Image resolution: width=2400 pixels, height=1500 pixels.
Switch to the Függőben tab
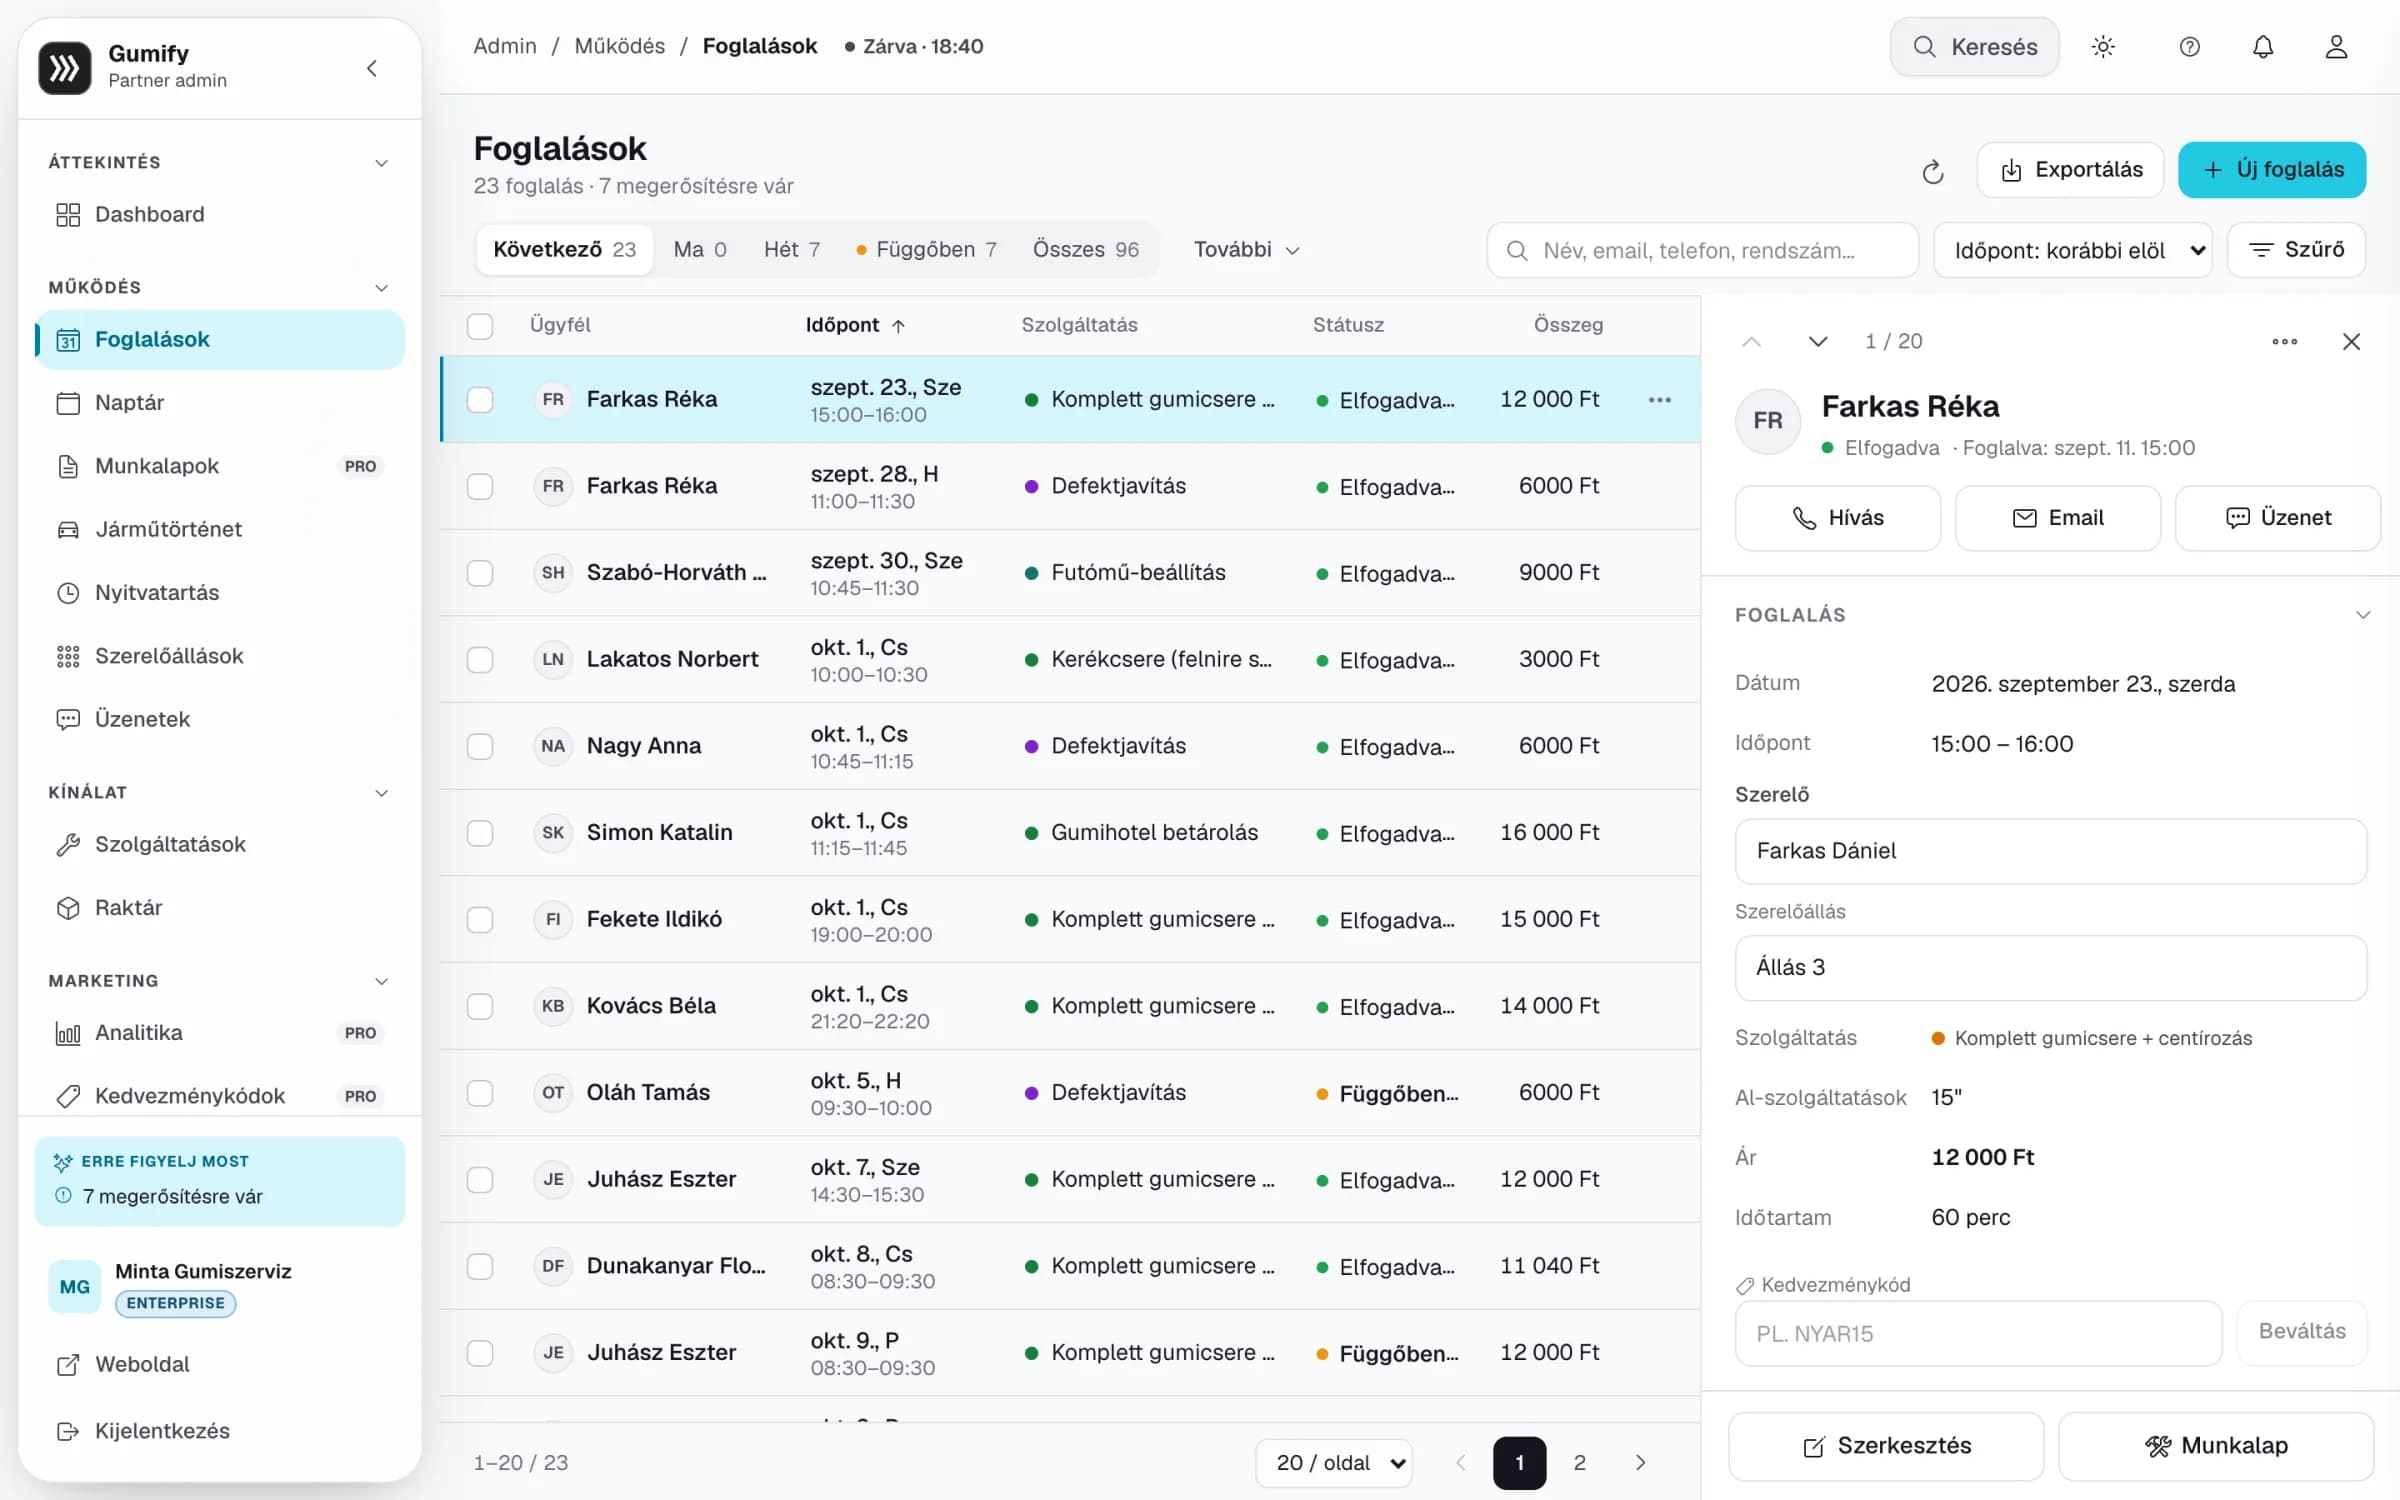(926, 250)
